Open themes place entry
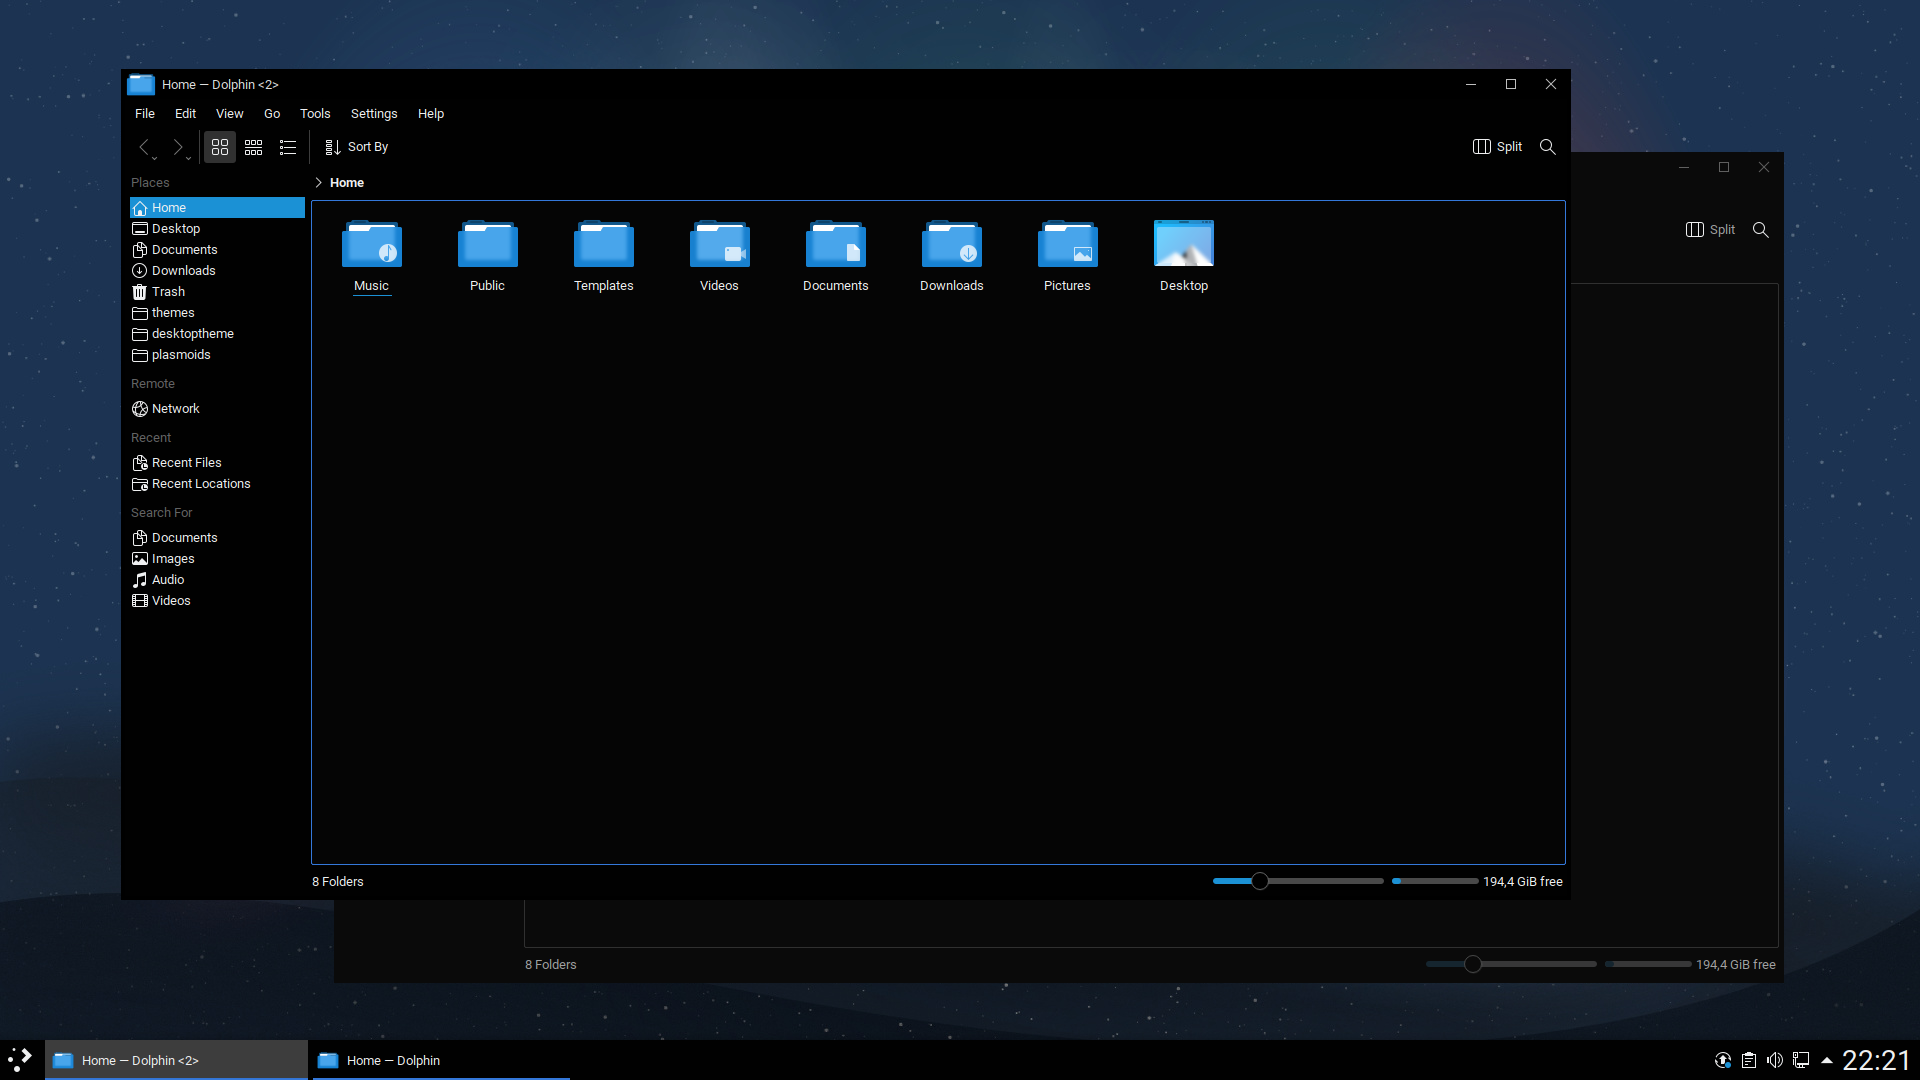 click(217, 313)
